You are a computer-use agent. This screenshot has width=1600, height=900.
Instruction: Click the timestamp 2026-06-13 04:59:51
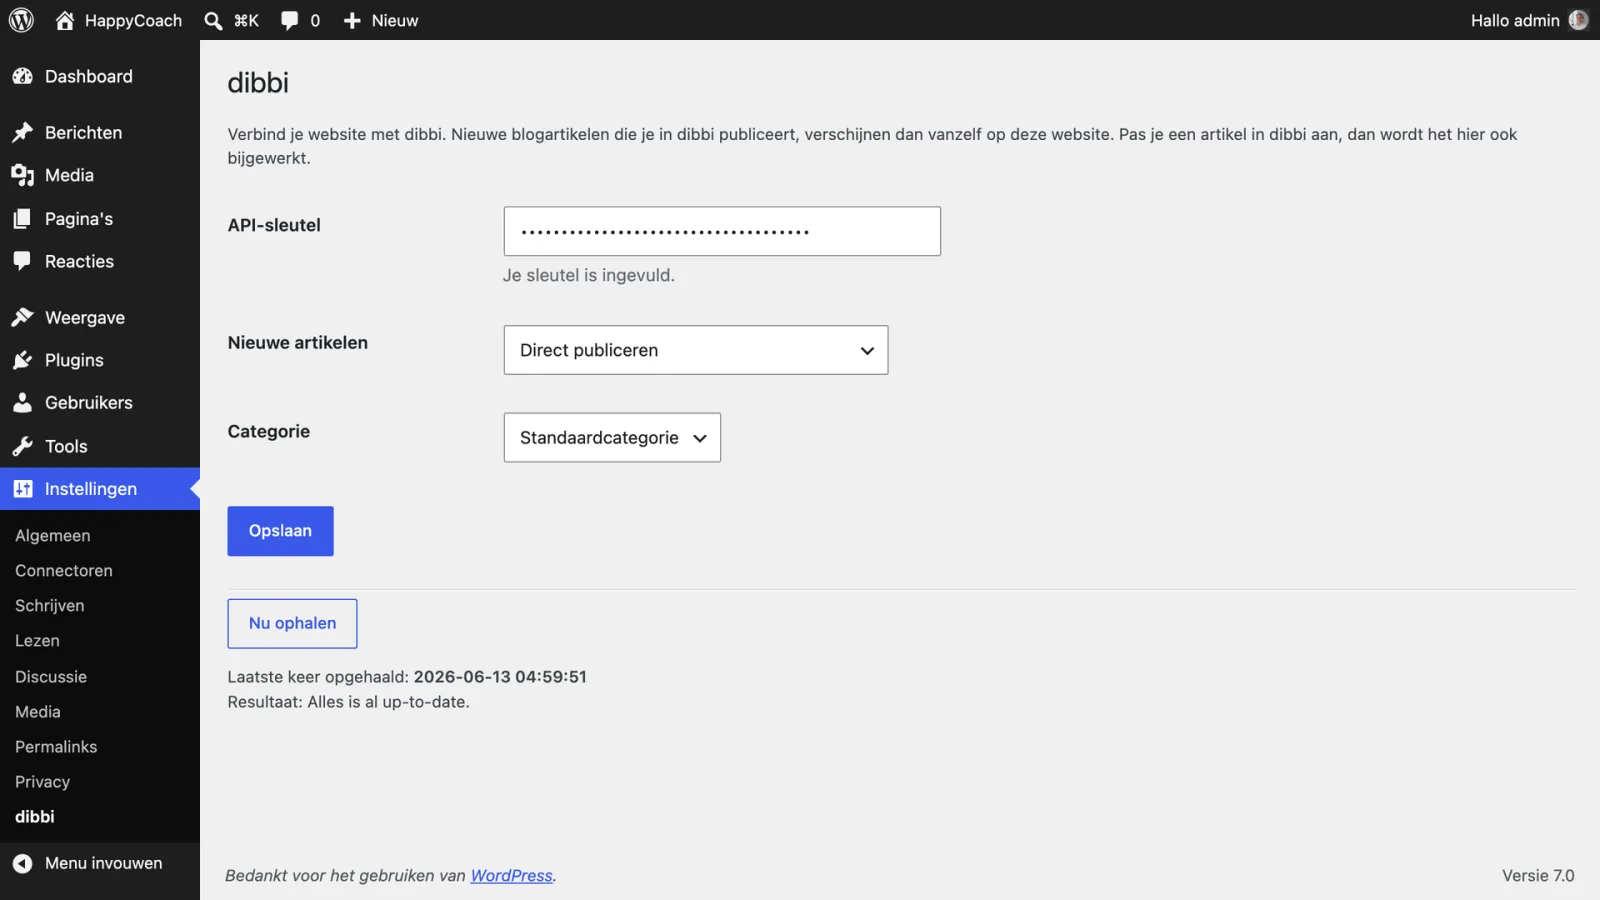click(500, 676)
